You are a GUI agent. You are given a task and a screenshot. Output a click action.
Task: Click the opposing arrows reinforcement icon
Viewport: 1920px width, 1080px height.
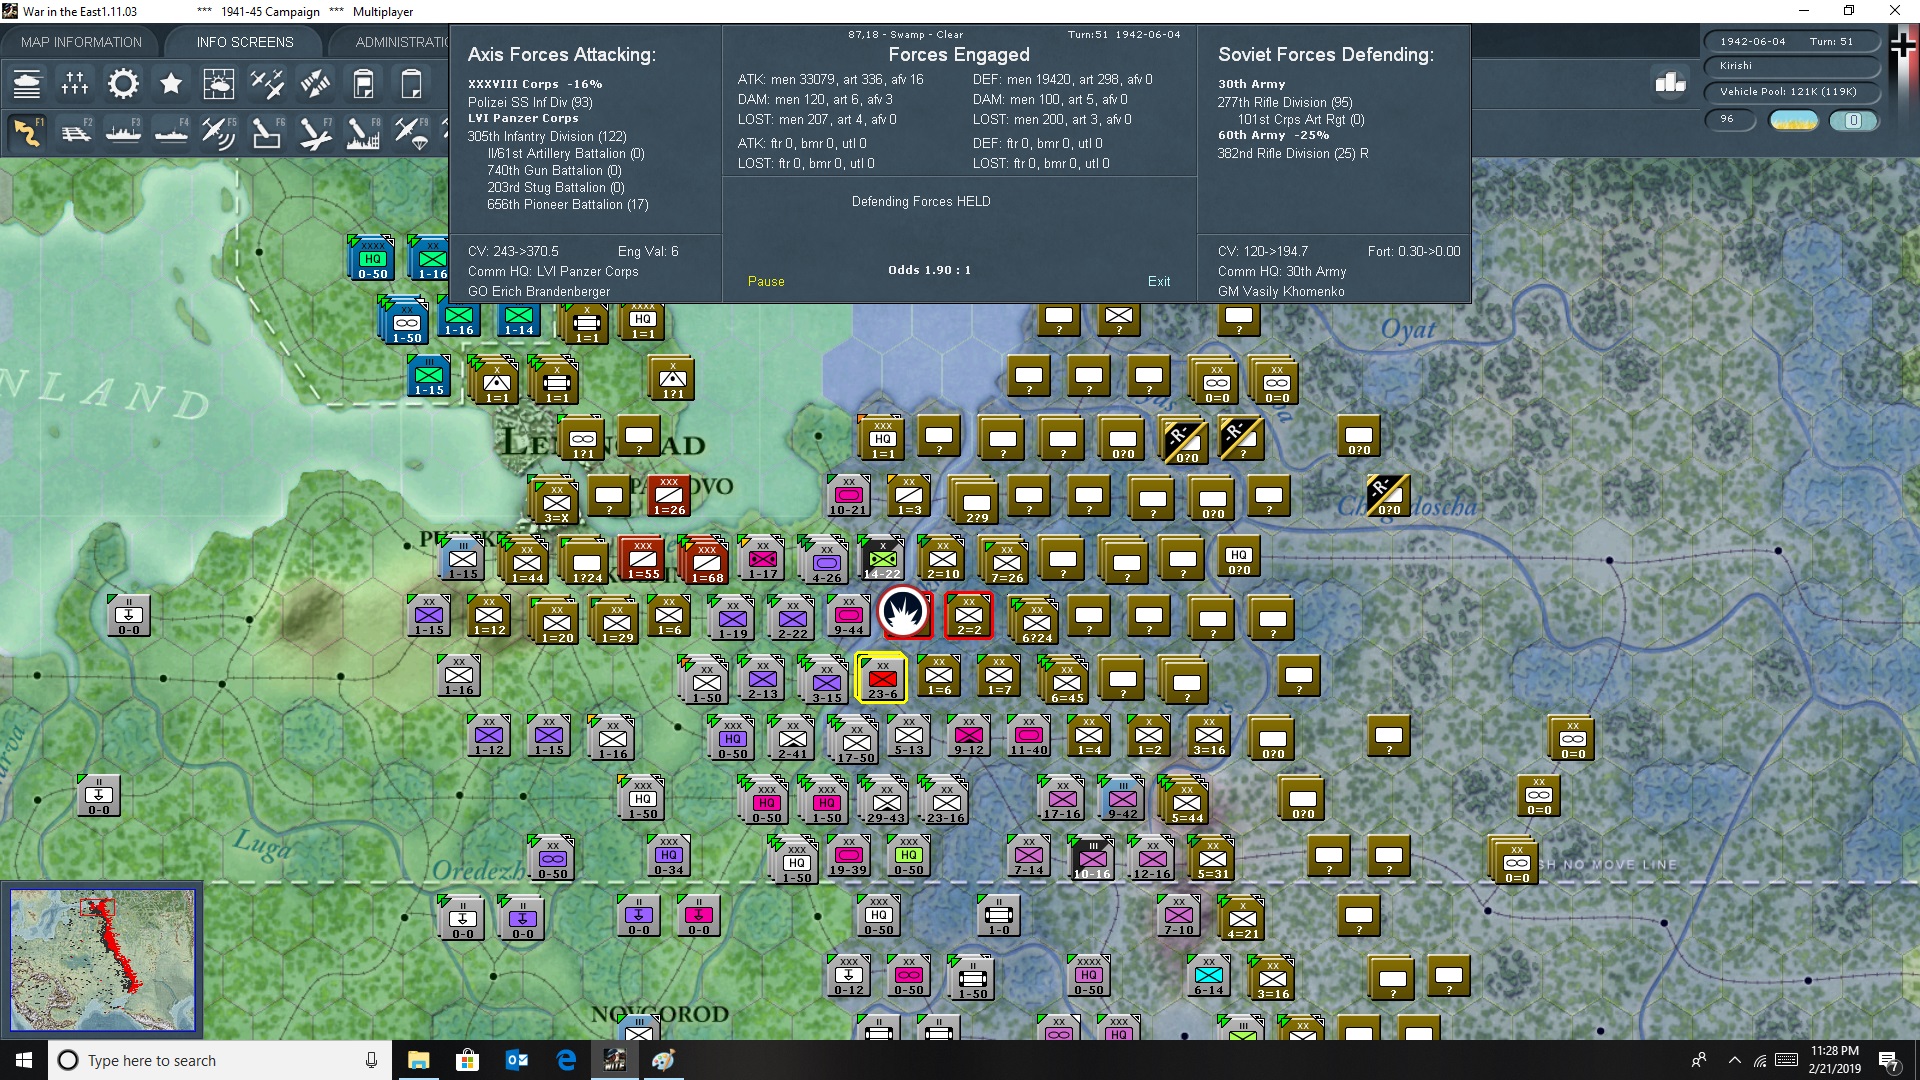coord(315,84)
